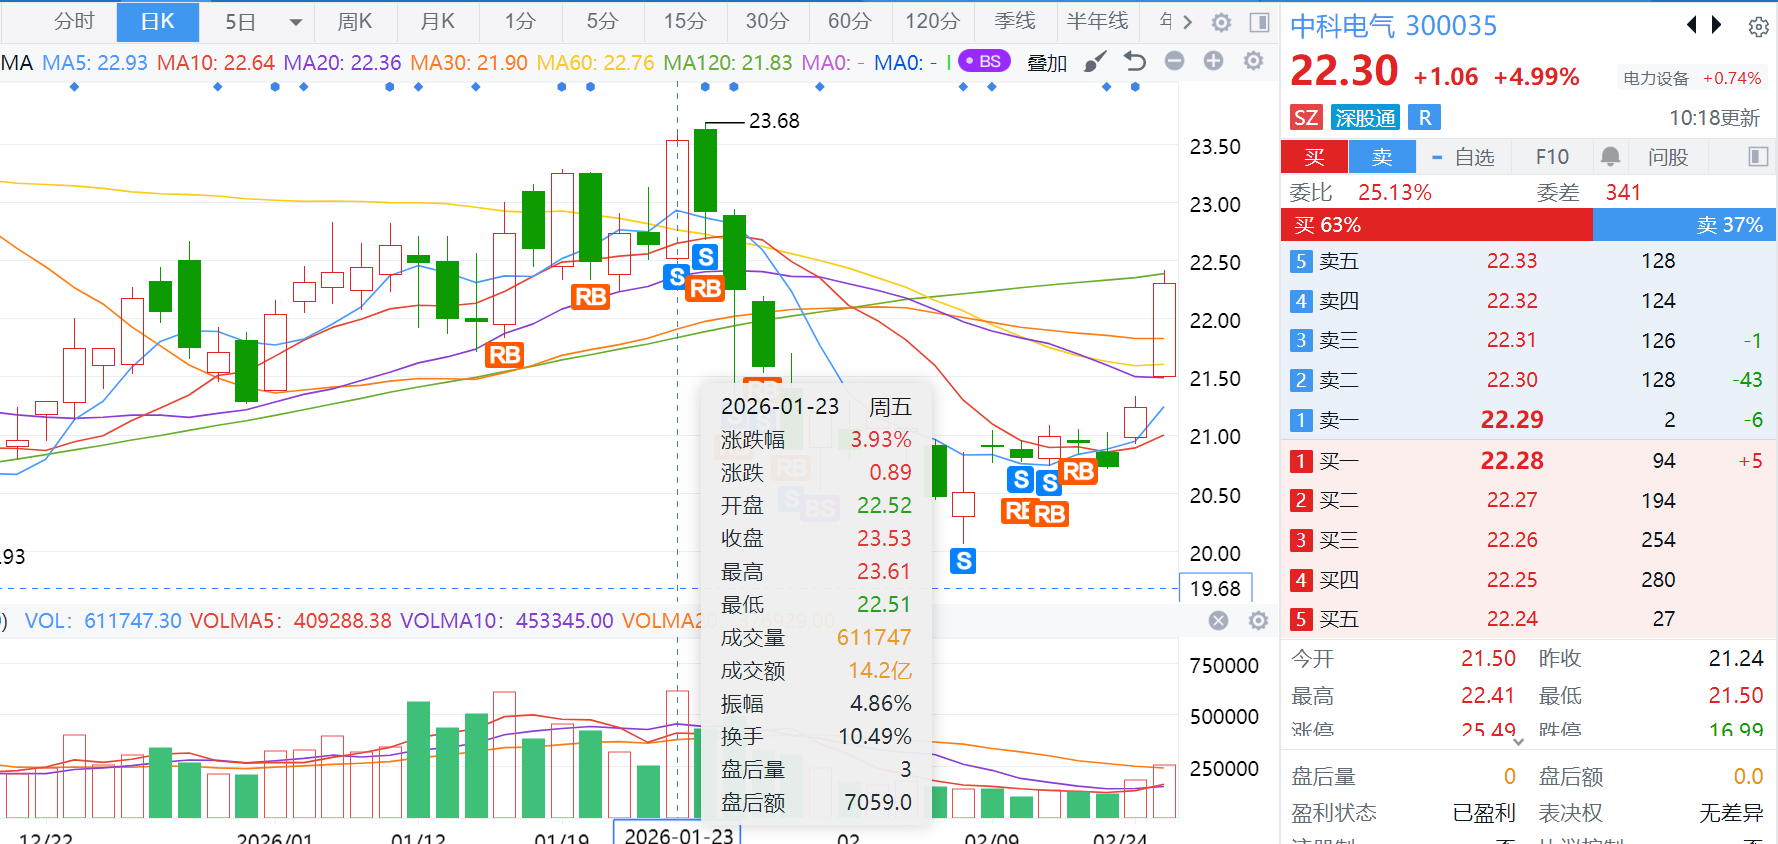This screenshot has width=1778, height=844.
Task: Select the 15分 period tab
Action: pos(685,21)
